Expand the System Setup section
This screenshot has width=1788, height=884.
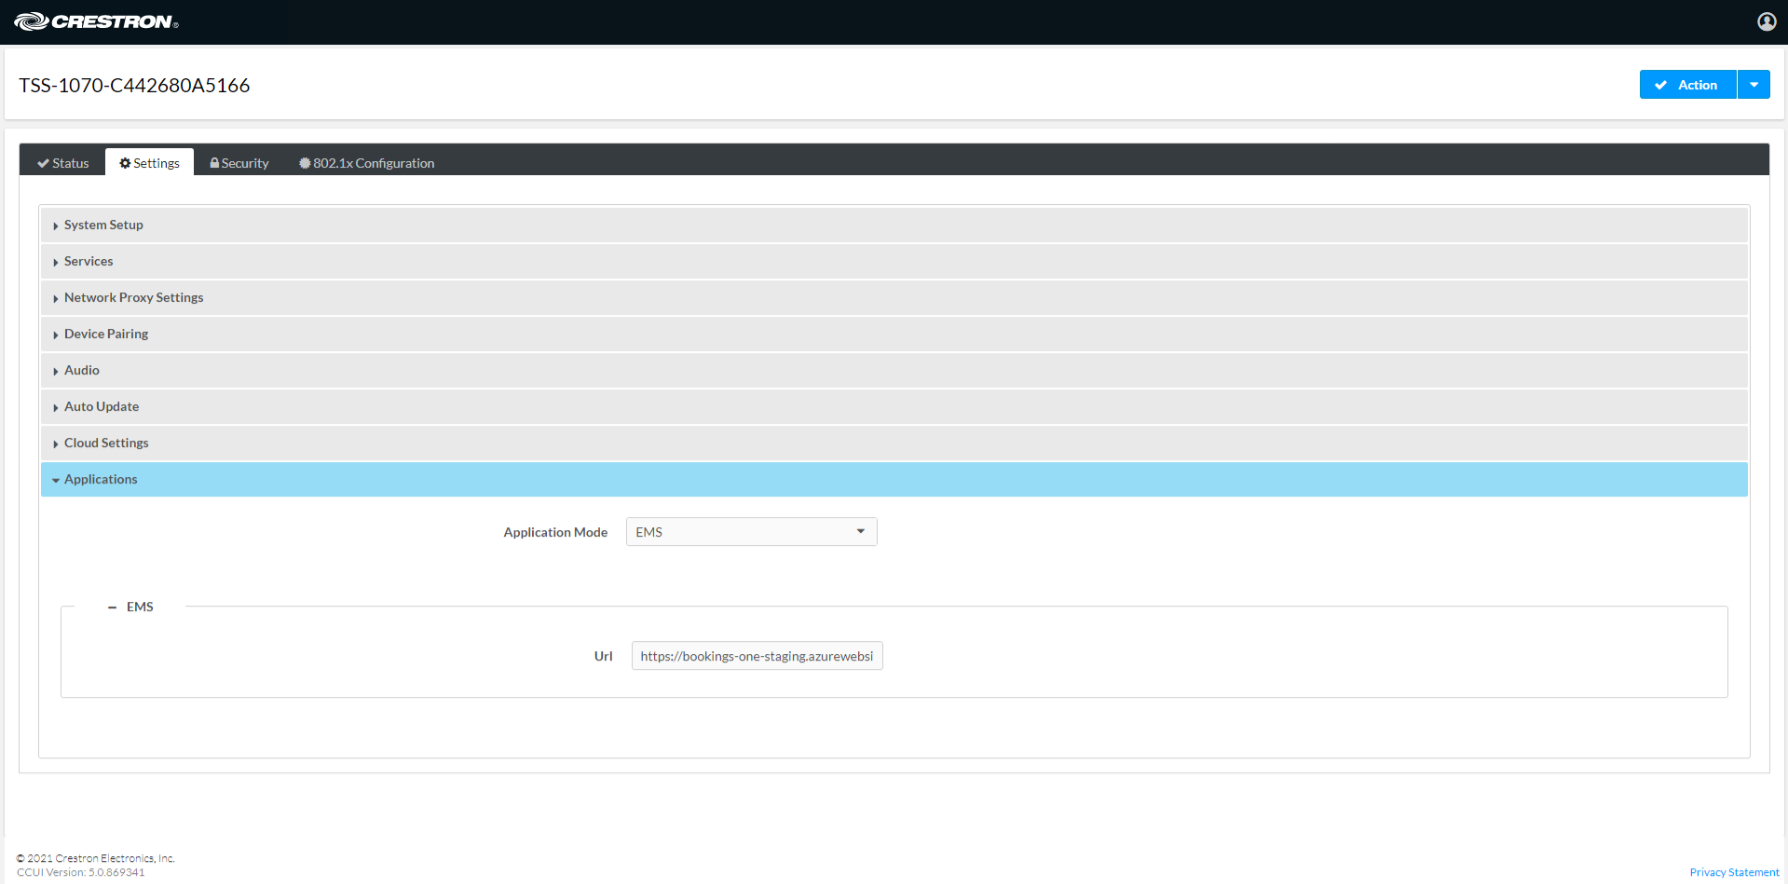(103, 225)
